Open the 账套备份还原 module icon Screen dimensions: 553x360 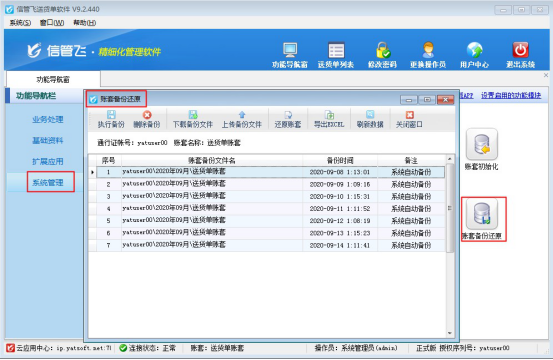coord(482,214)
